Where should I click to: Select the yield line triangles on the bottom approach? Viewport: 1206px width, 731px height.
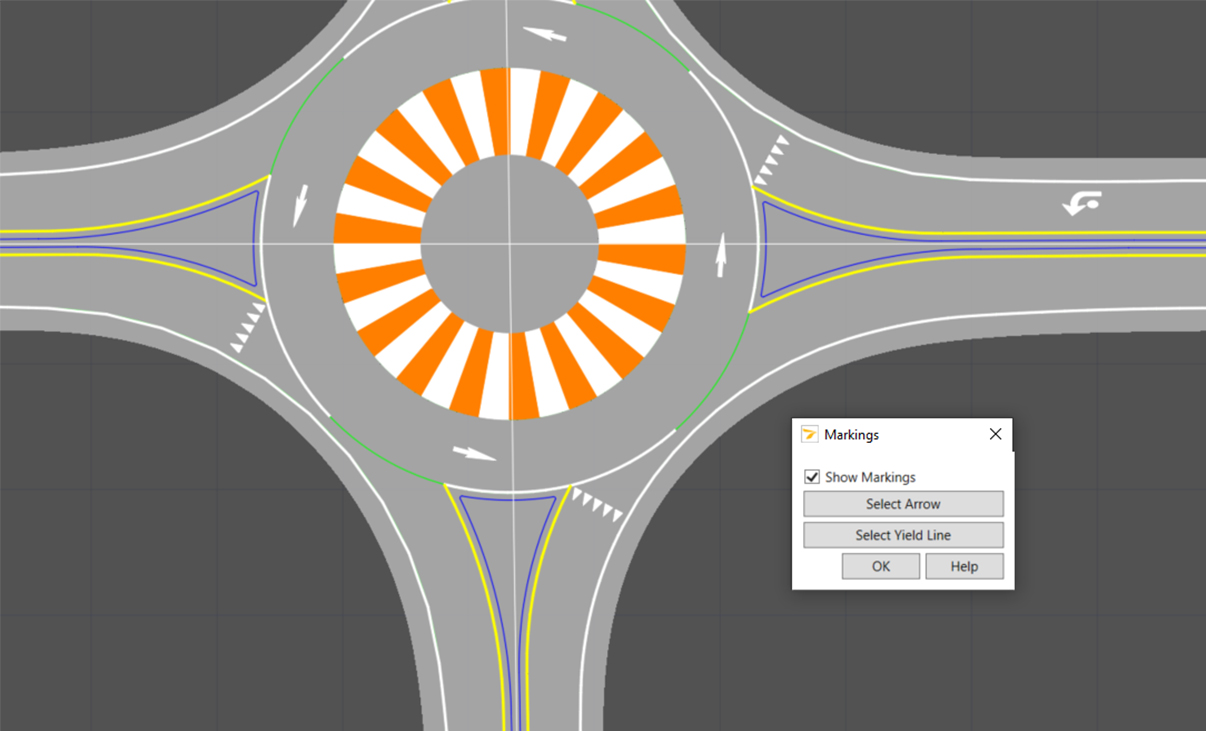pos(597,502)
